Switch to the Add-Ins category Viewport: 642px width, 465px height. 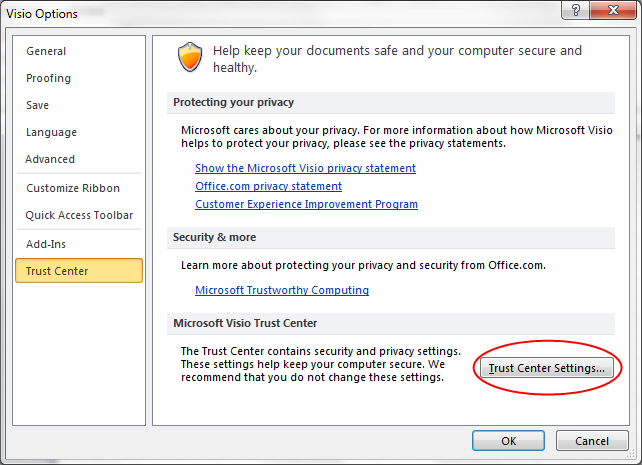coord(47,244)
